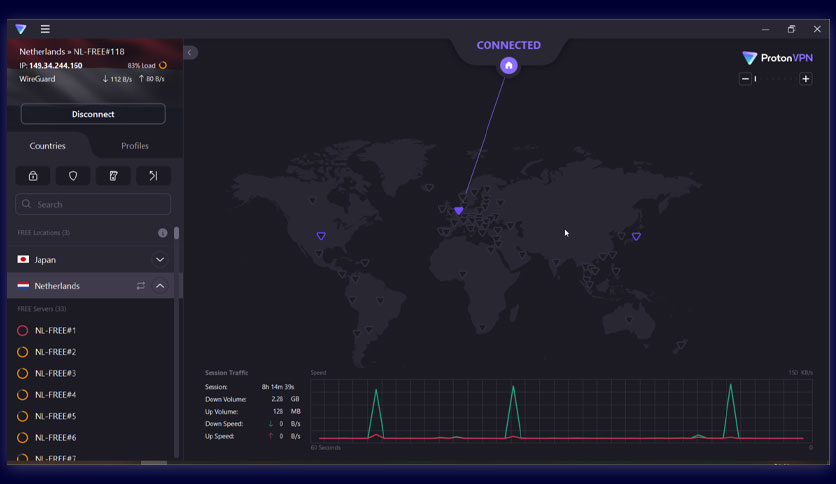836x484 pixels.
Task: Toggle the Kill Switch icon
Action: pyautogui.click(x=113, y=175)
